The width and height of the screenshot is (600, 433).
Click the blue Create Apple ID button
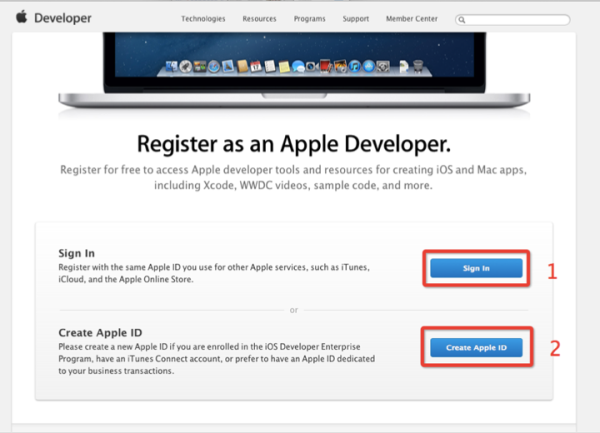pos(476,347)
